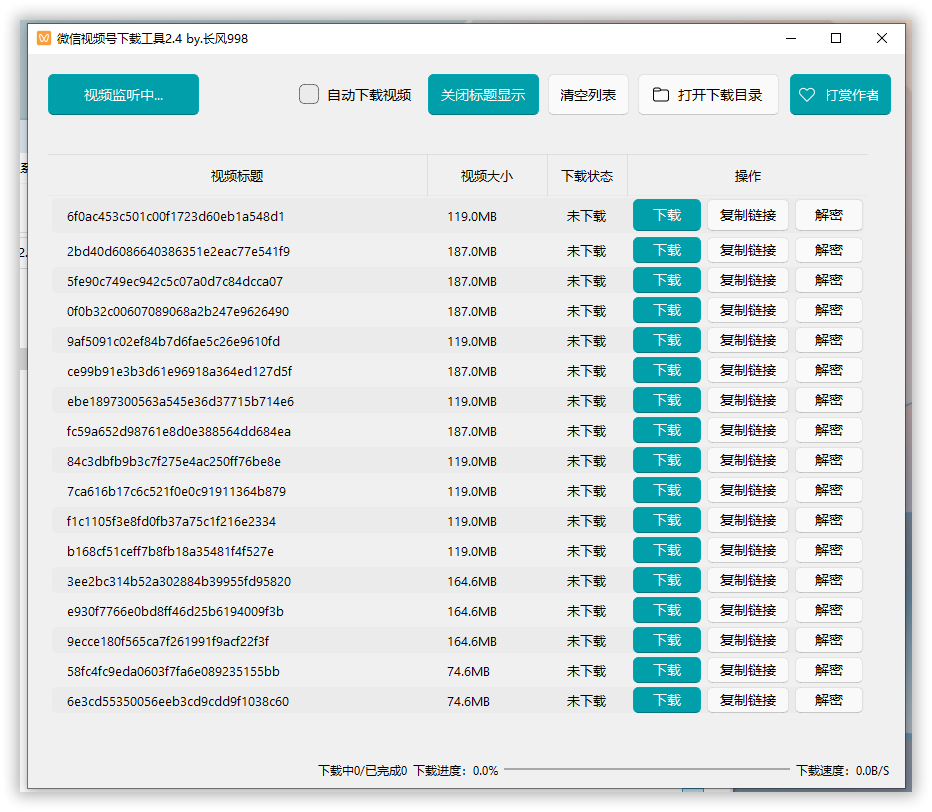This screenshot has height=812, width=932.
Task: Click the 视频标题 column header
Action: tap(237, 176)
